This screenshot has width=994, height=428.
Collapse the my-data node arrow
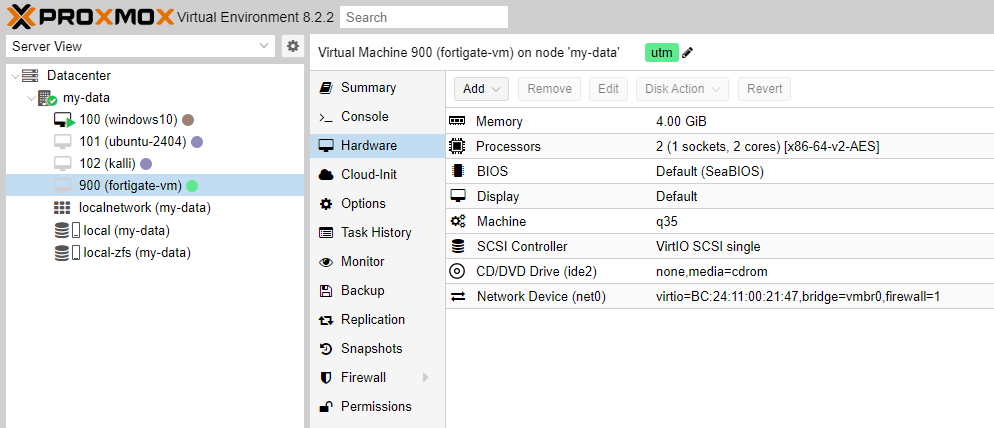coord(30,98)
